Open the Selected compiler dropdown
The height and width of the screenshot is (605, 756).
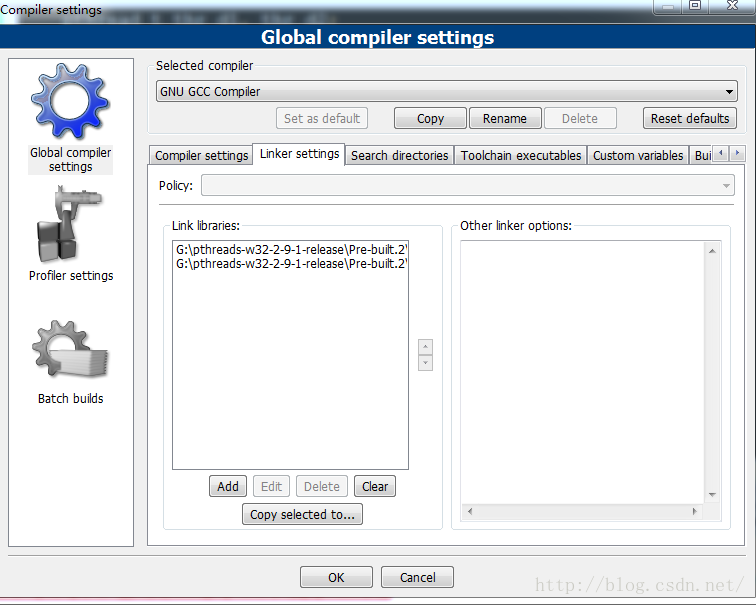446,91
